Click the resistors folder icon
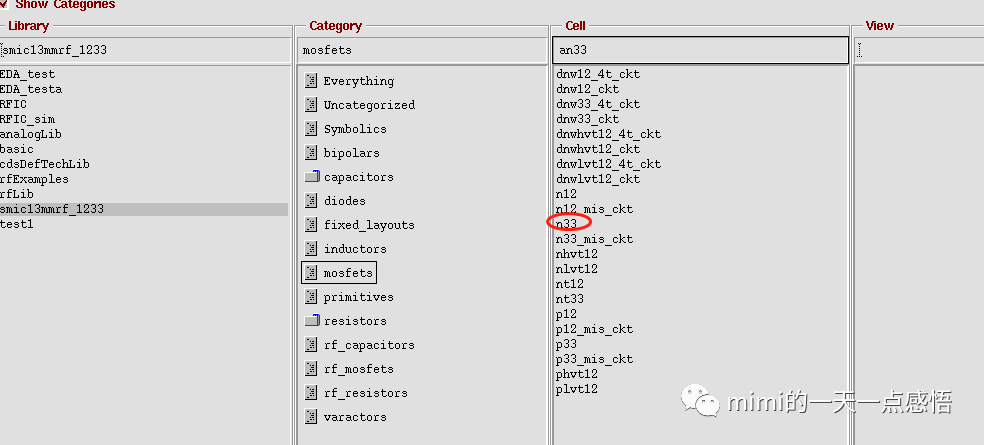The image size is (984, 445). click(x=313, y=321)
